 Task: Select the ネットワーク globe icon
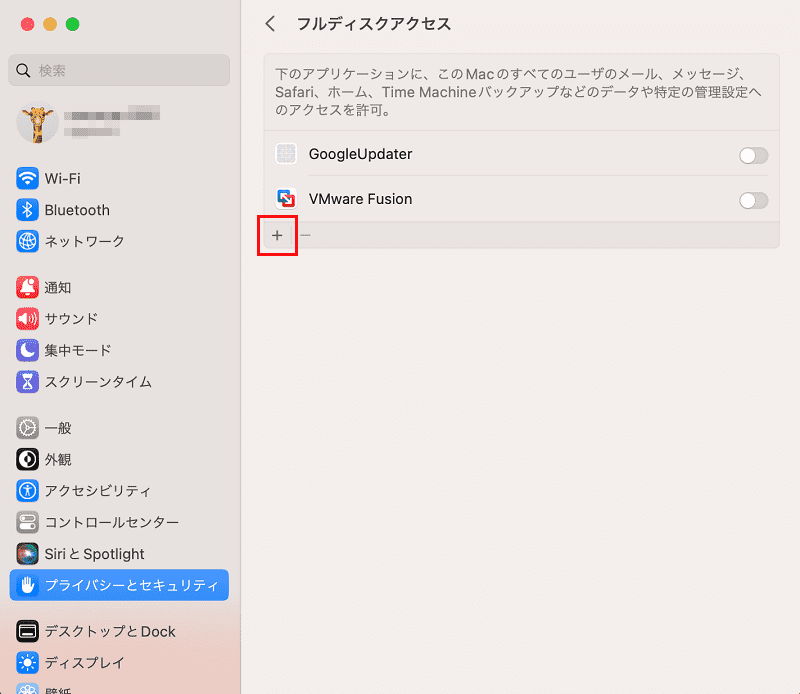pyautogui.click(x=27, y=241)
